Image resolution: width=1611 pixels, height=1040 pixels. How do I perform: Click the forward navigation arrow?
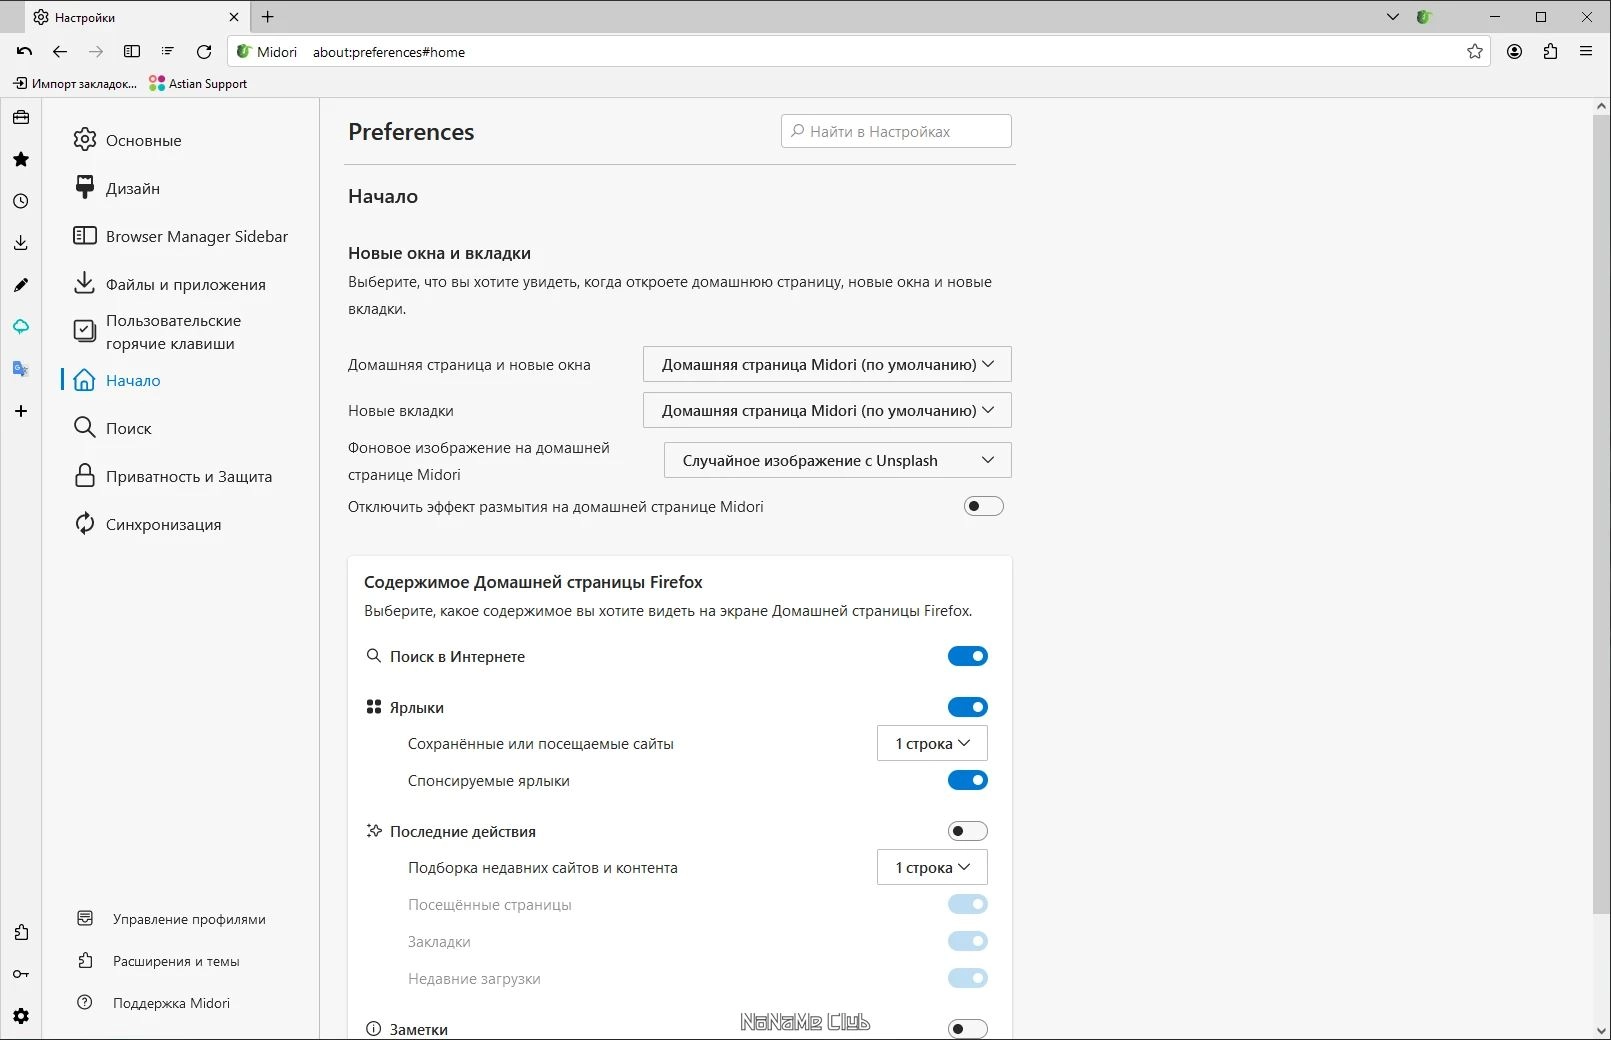tap(96, 51)
